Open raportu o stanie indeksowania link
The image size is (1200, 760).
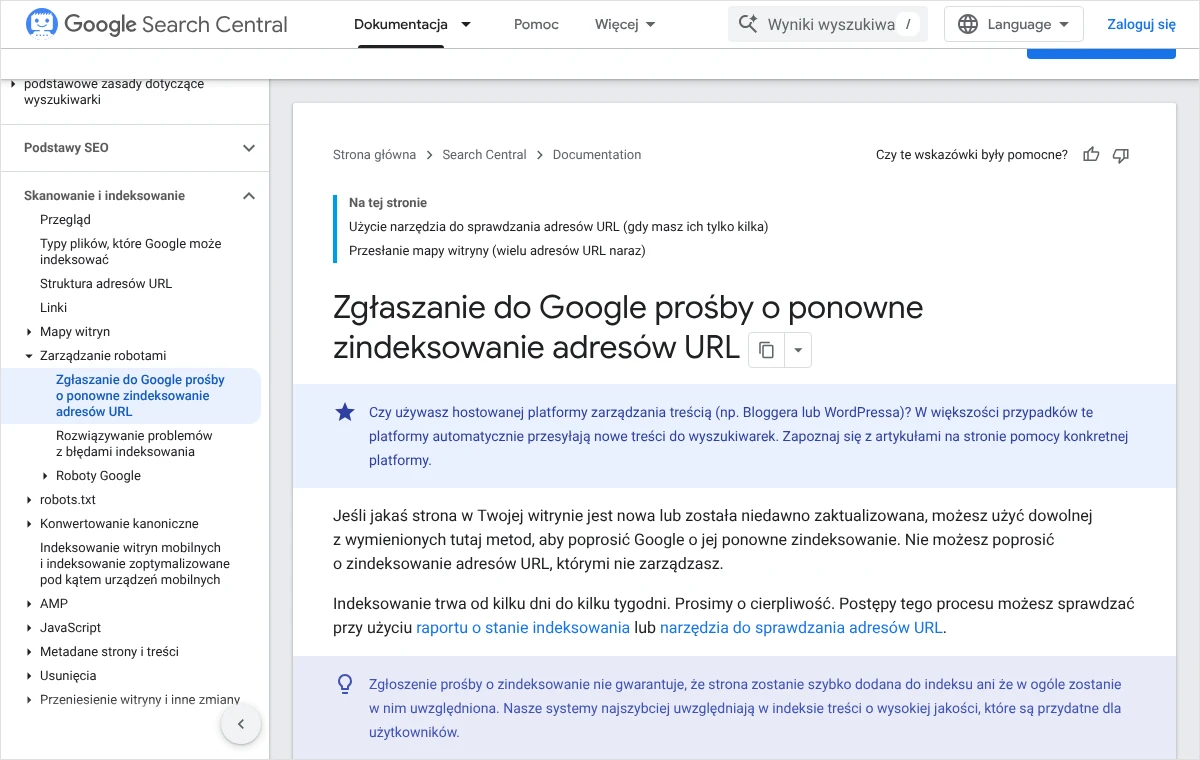pos(523,628)
